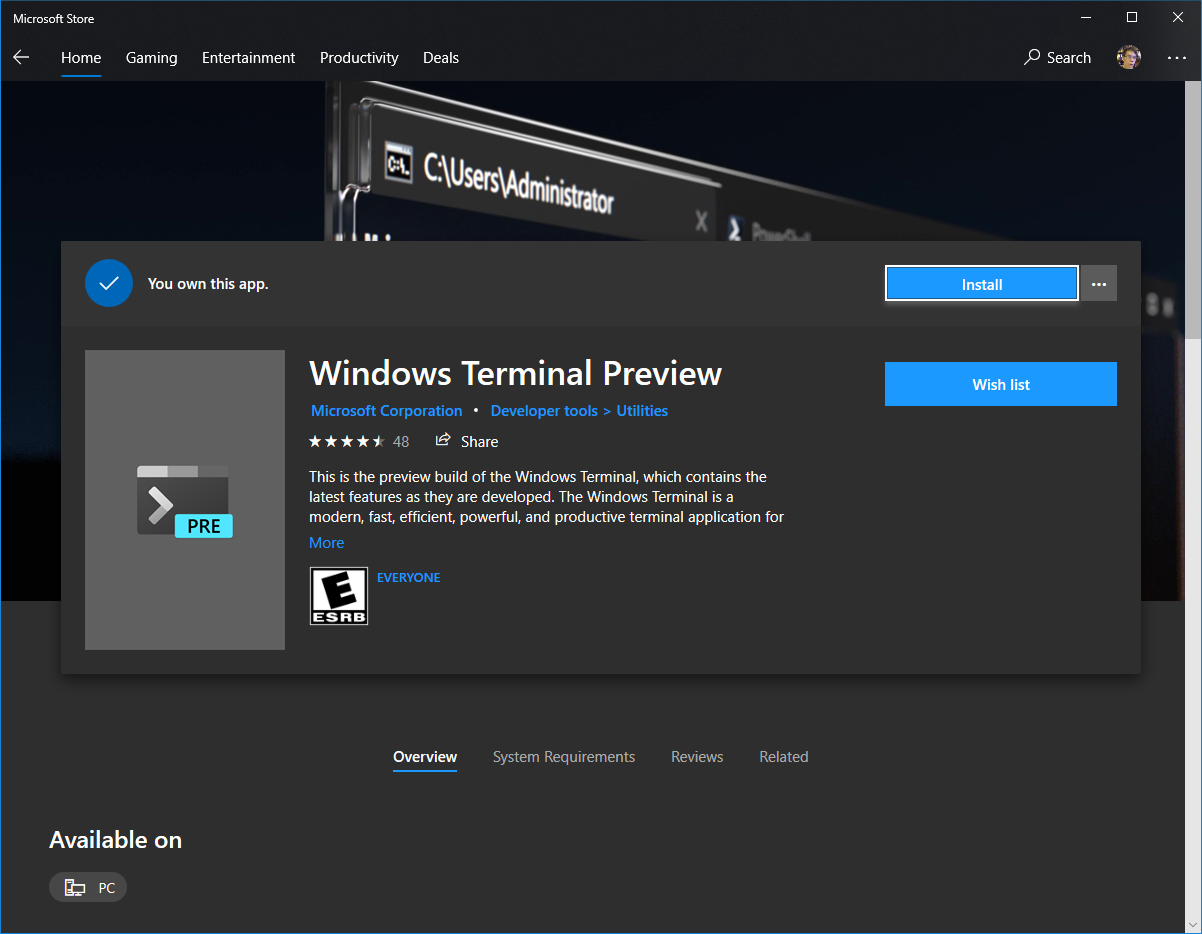Add the app to your Wish list
Viewport: 1202px width, 934px height.
[1000, 384]
